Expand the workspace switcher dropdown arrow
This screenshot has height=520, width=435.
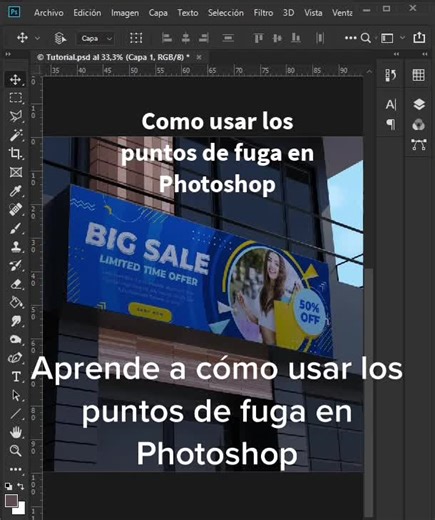[403, 38]
